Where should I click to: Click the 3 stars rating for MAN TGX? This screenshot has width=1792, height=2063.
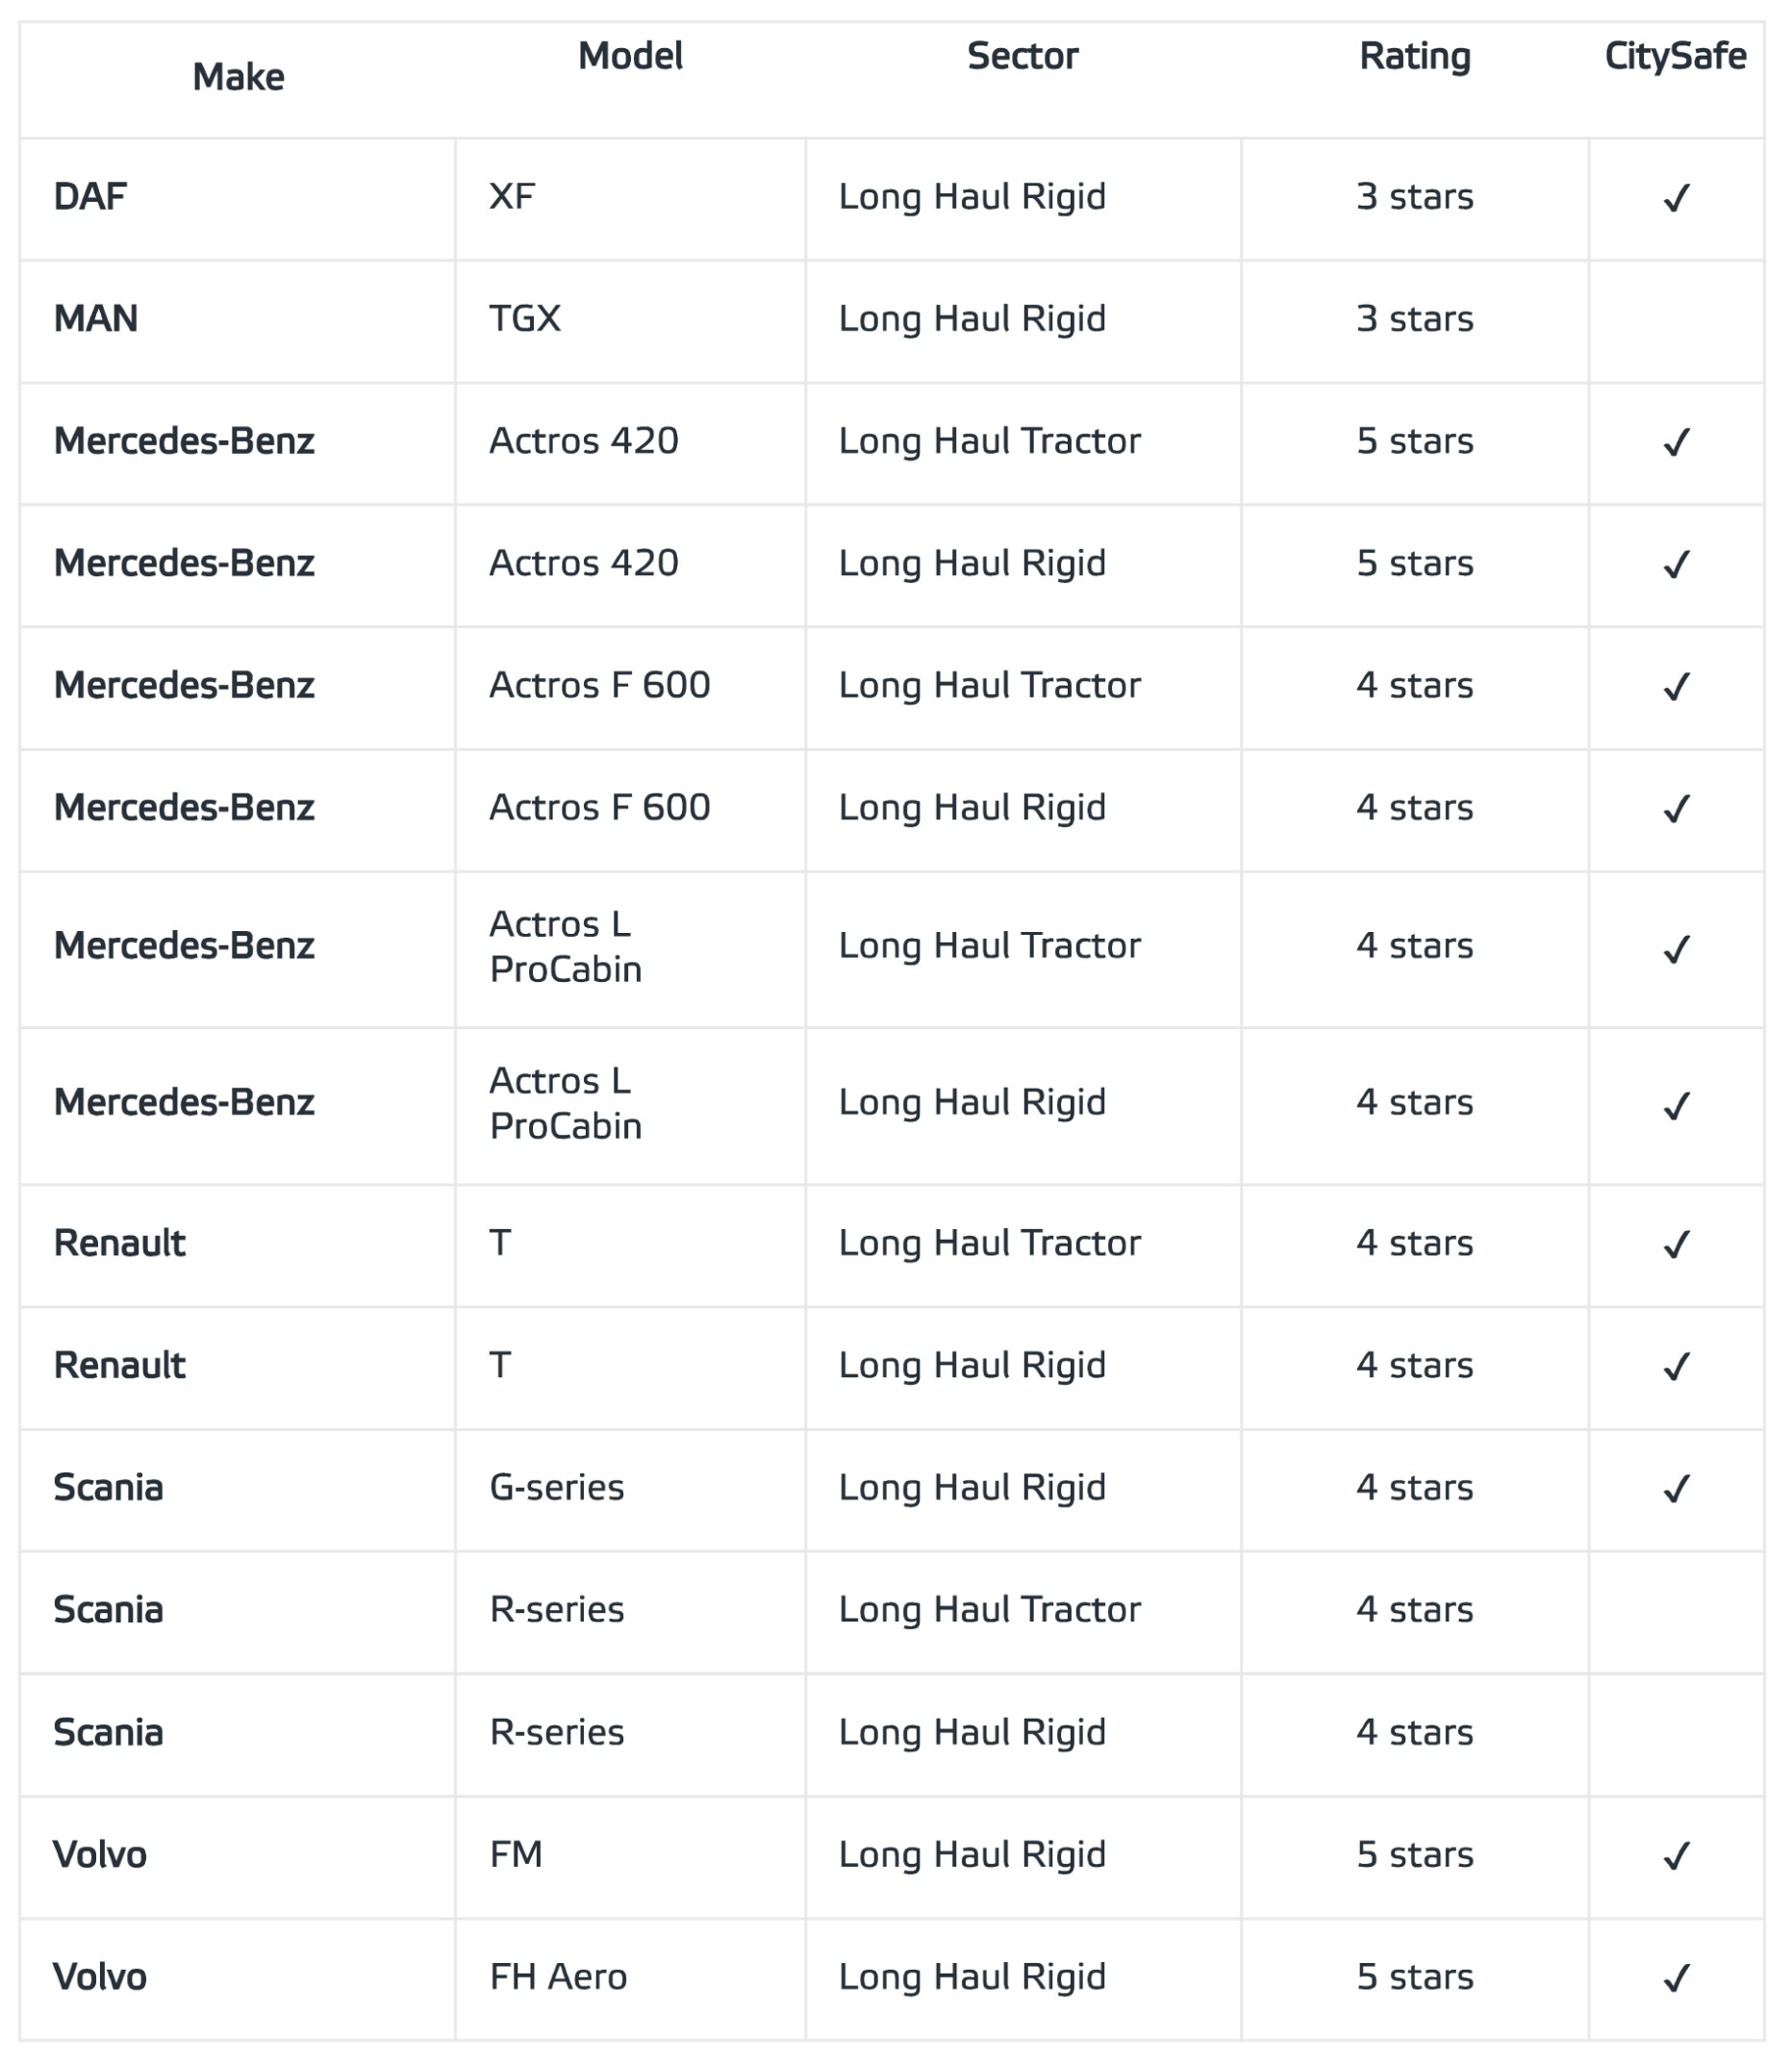(1414, 319)
